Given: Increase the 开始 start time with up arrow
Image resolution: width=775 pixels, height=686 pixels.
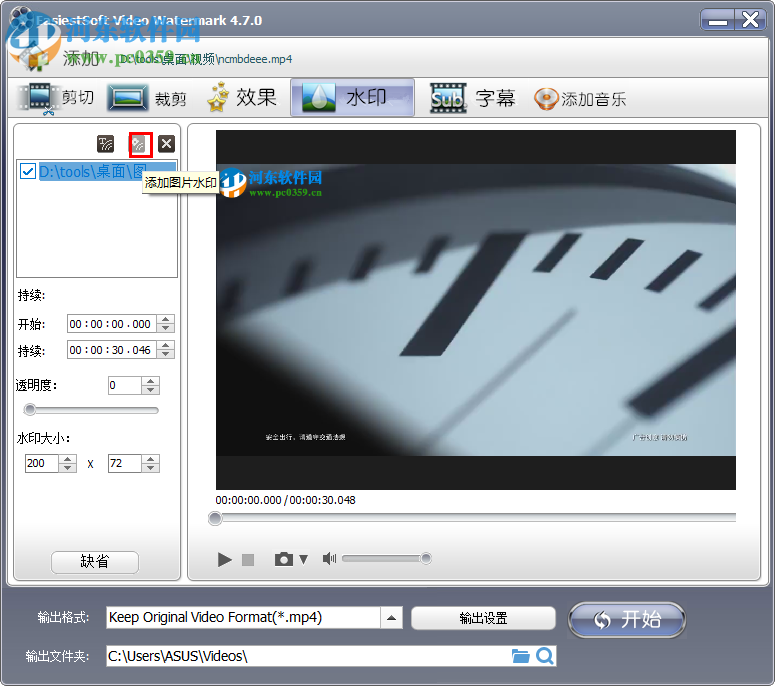Looking at the screenshot, I should click(x=166, y=320).
